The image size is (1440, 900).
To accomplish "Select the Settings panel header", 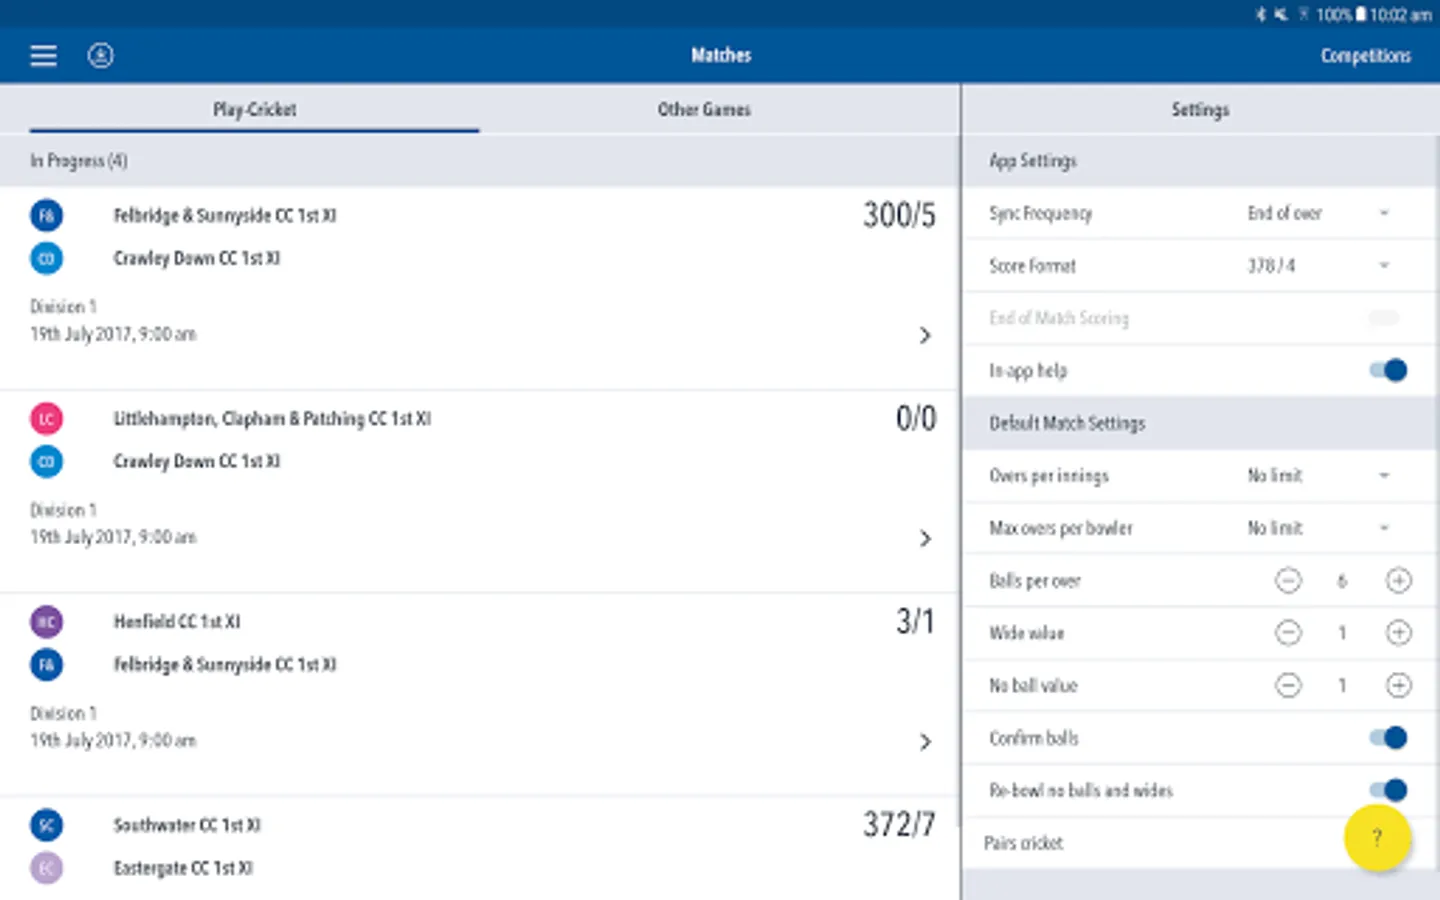I will coord(1200,109).
